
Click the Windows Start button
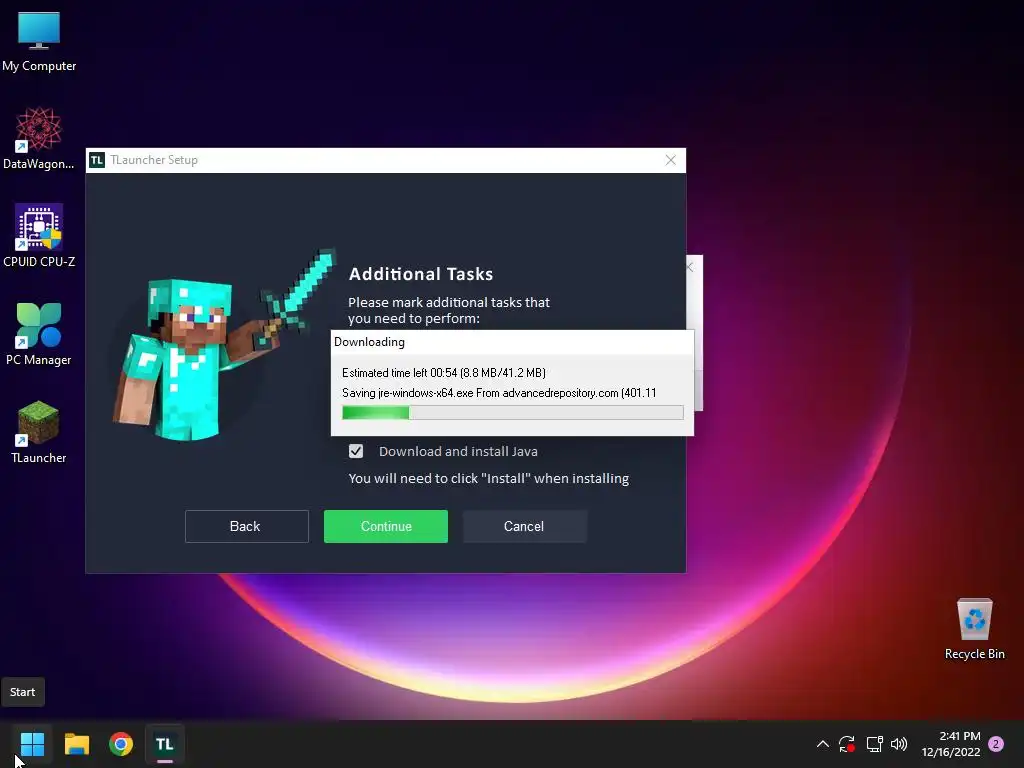32,744
